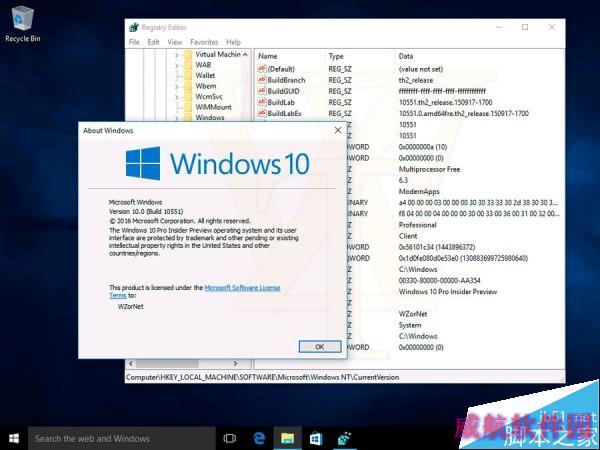600x450 pixels.
Task: Minimize the Registry Editor window
Action: point(499,27)
